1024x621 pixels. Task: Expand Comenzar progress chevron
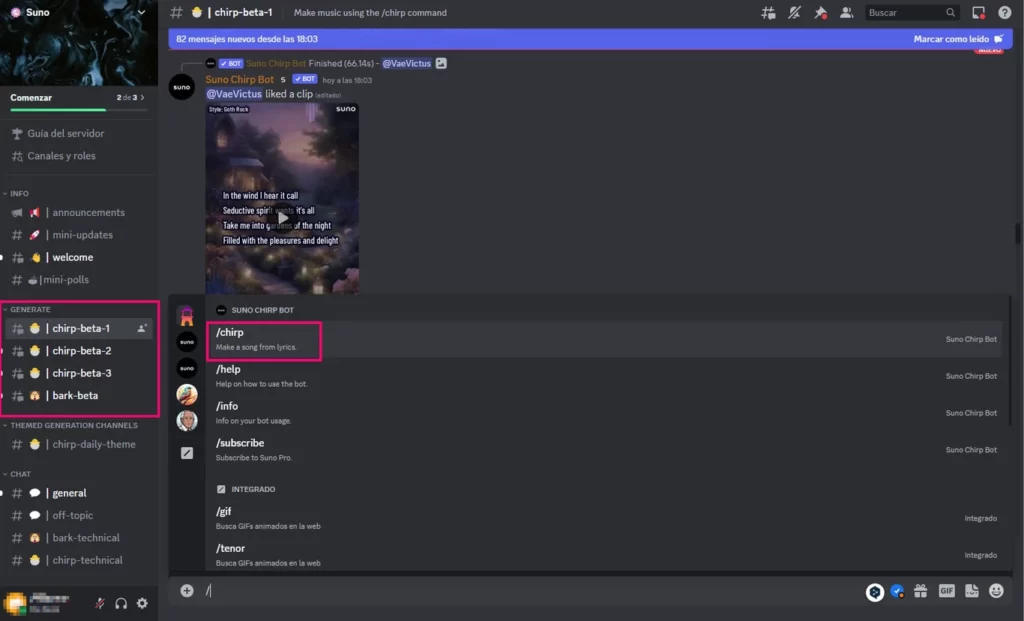click(x=142, y=97)
